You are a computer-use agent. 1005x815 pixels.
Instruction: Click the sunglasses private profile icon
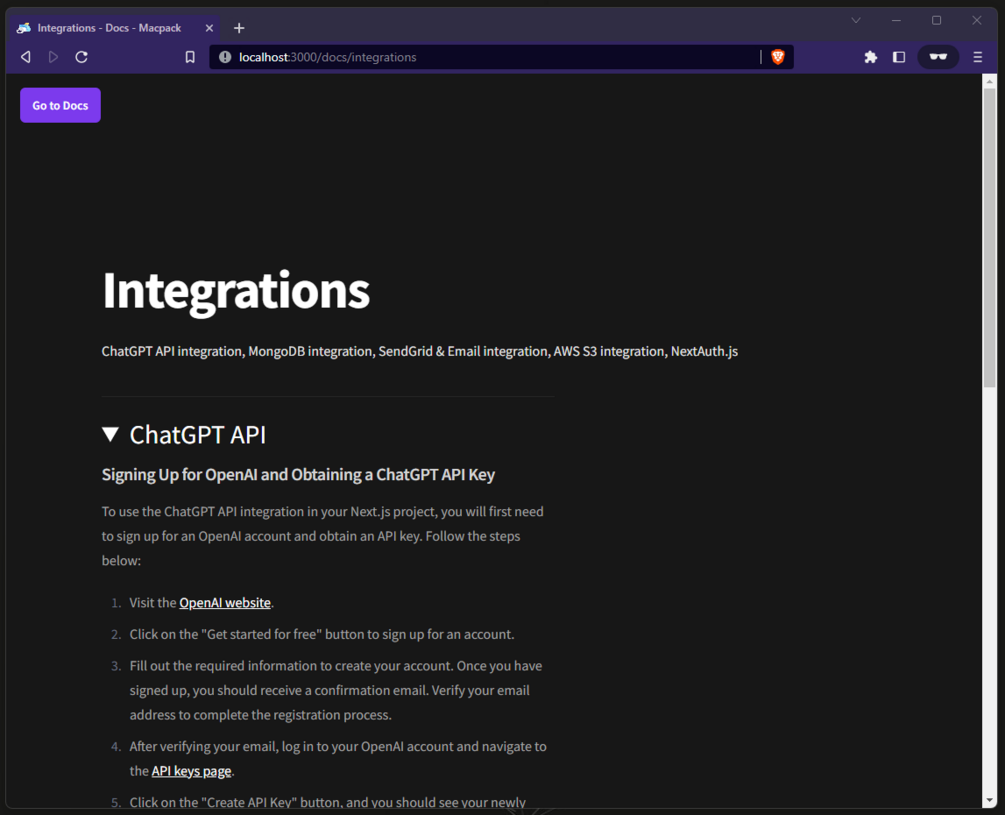[938, 57]
